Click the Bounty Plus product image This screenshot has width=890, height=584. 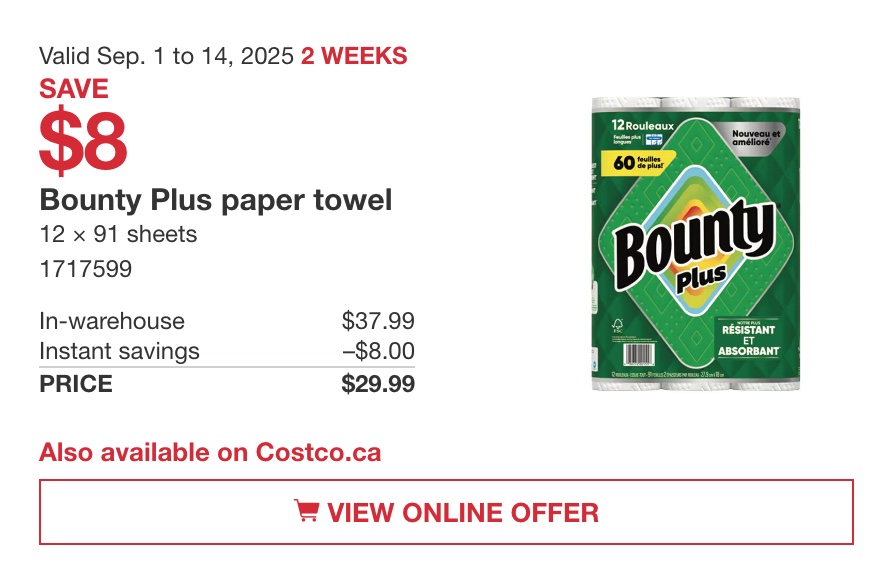[x=695, y=243]
